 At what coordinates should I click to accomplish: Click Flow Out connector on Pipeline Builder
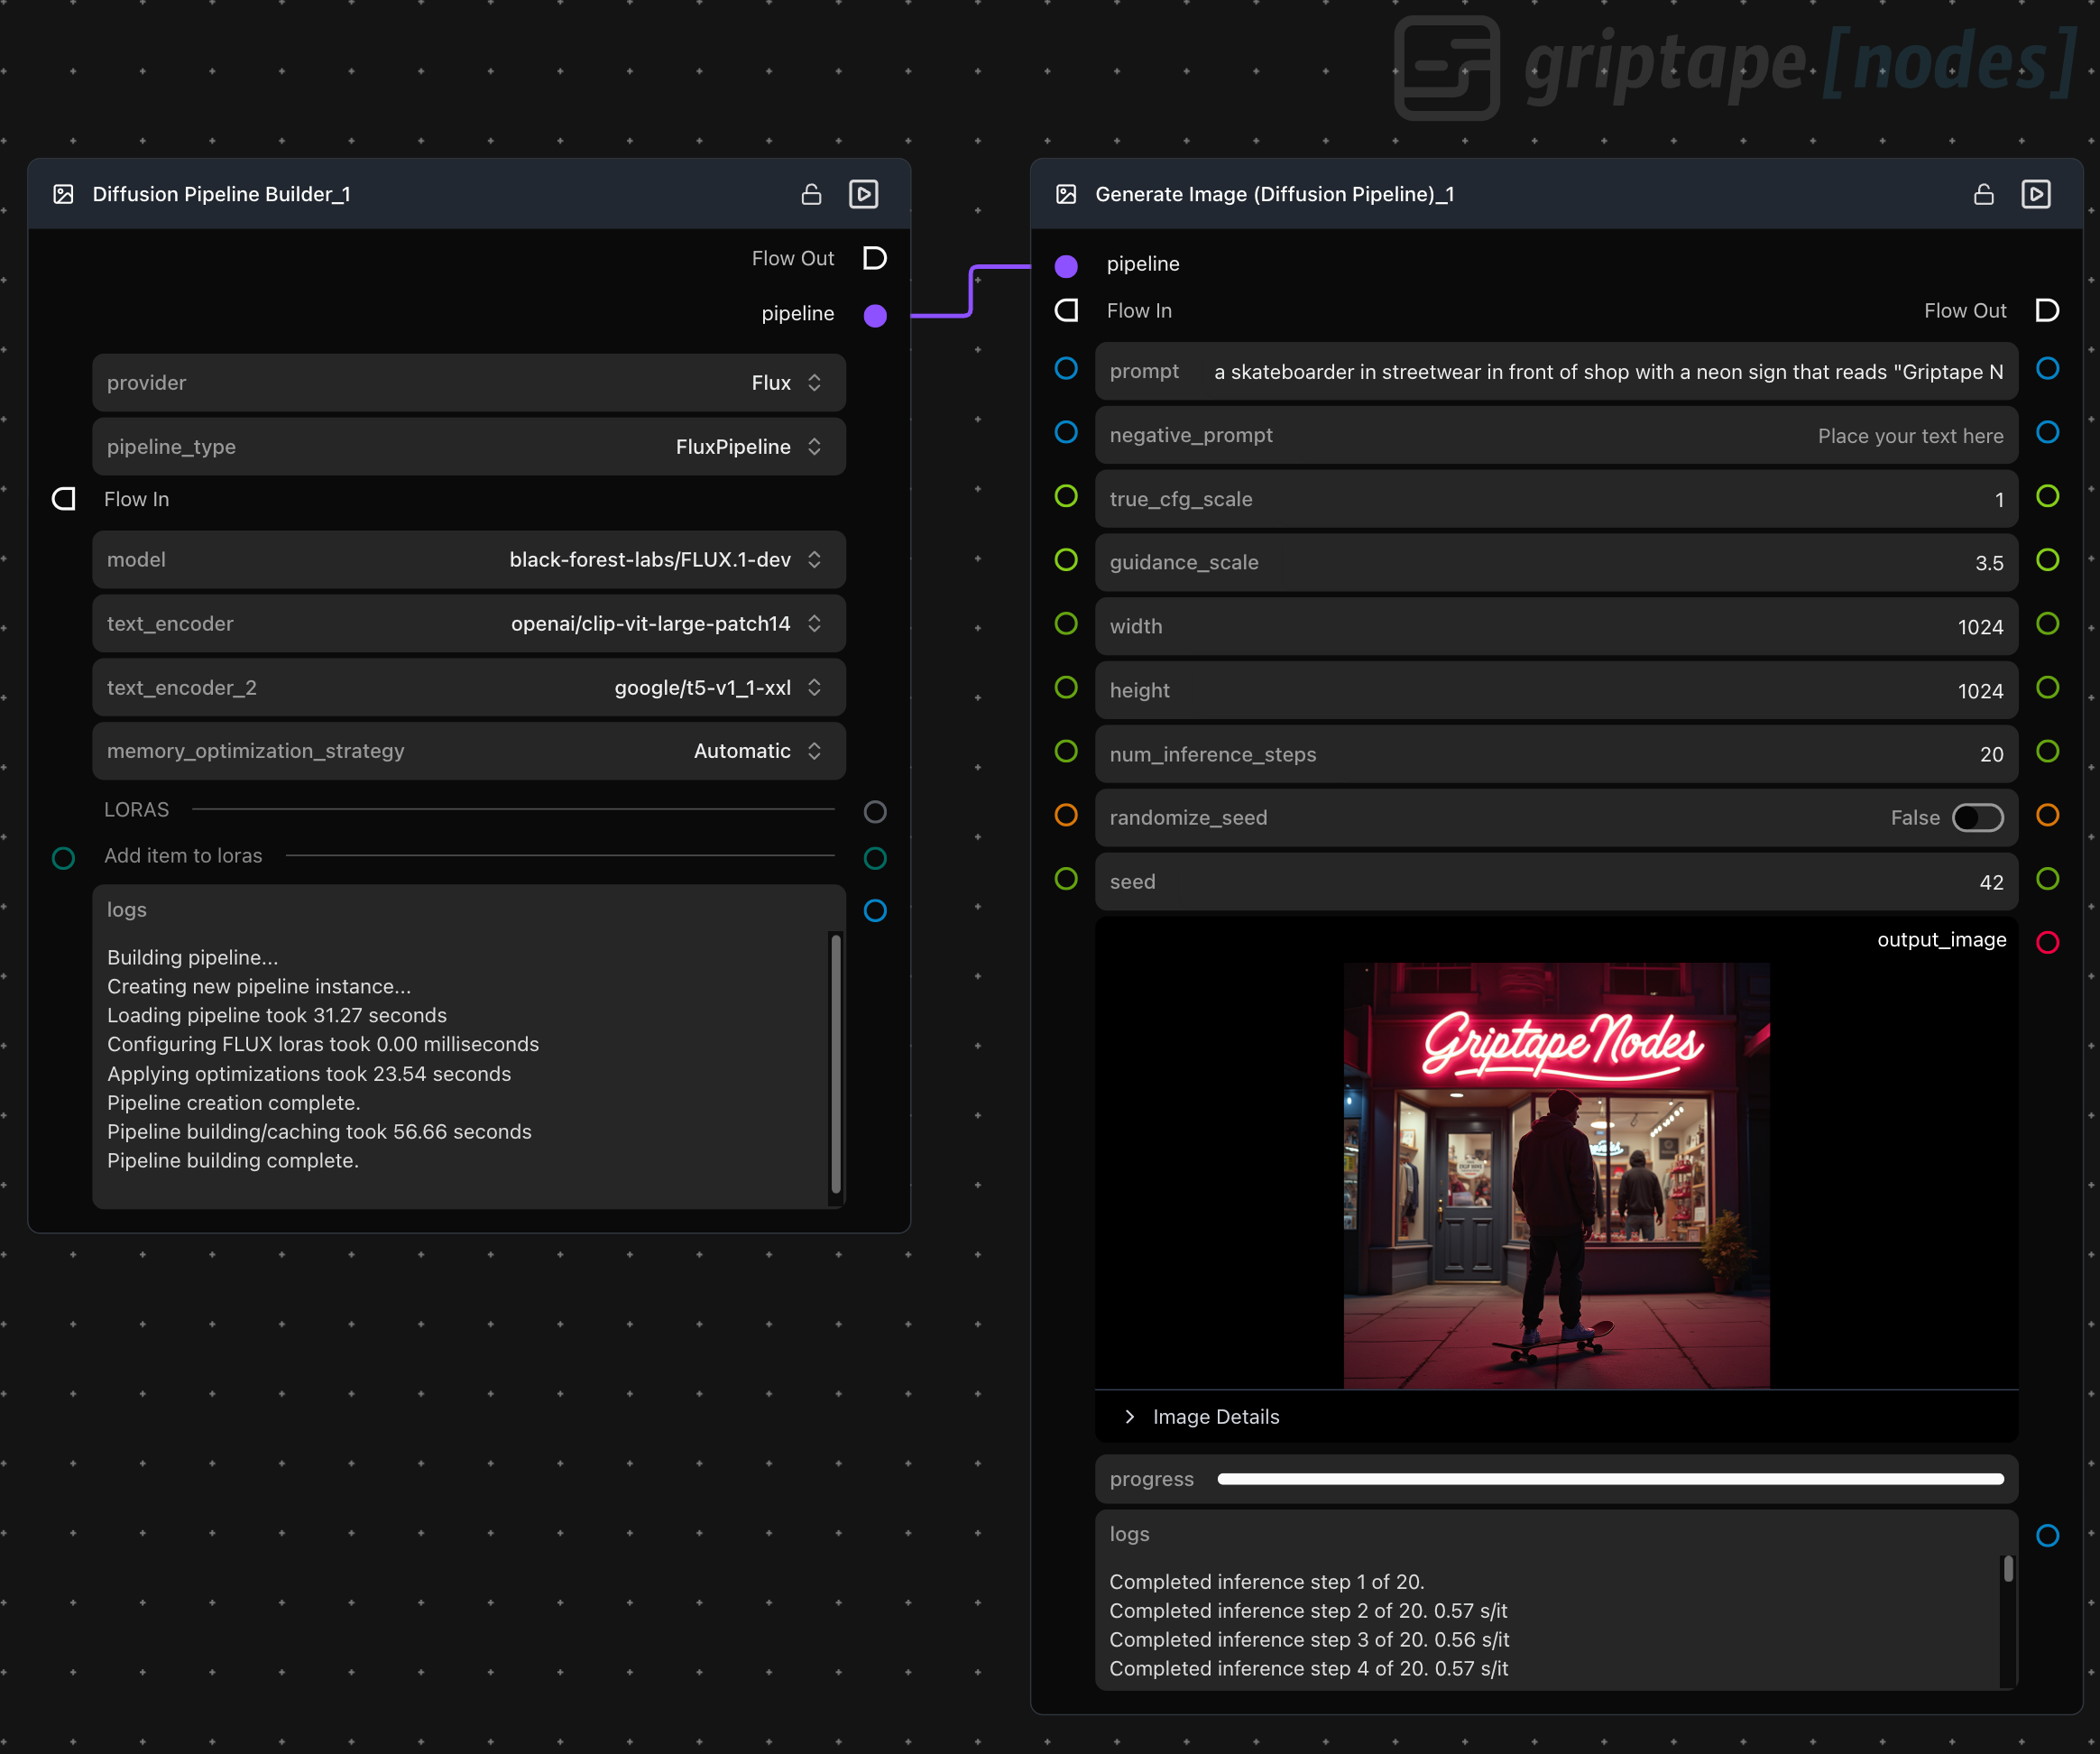875,258
